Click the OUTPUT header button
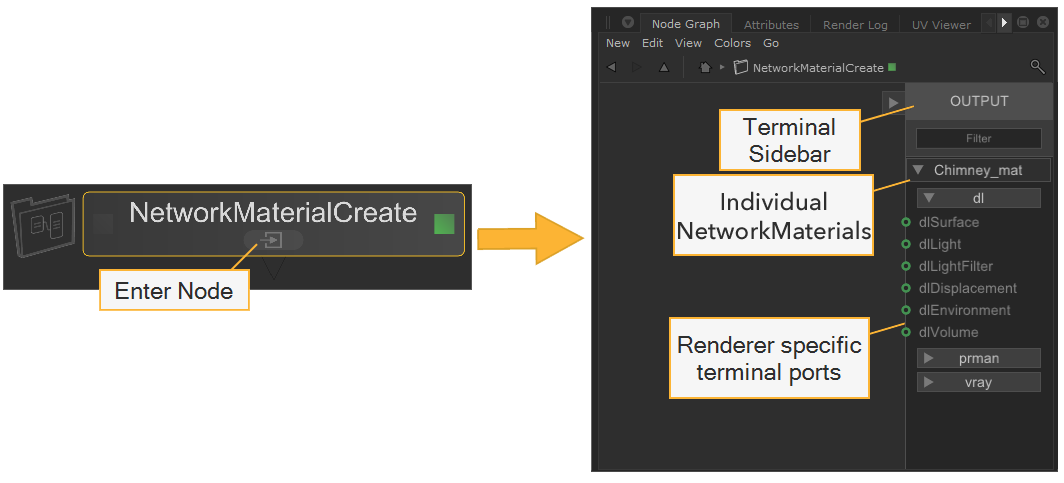The width and height of the screenshot is (1064, 483). pyautogui.click(x=979, y=101)
